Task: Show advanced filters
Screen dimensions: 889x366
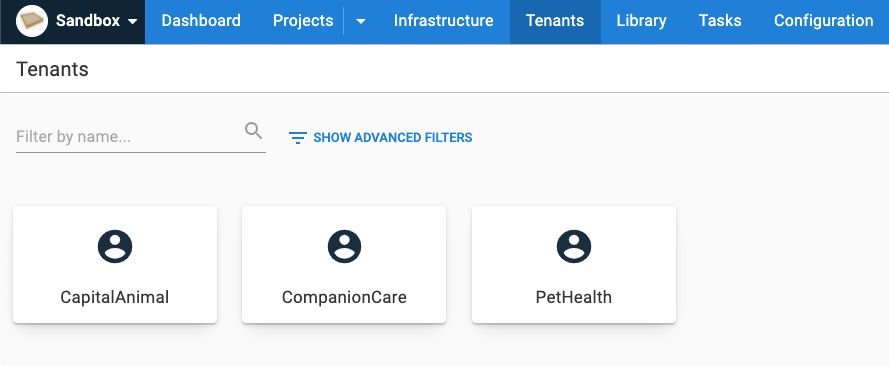Action: pyautogui.click(x=380, y=138)
